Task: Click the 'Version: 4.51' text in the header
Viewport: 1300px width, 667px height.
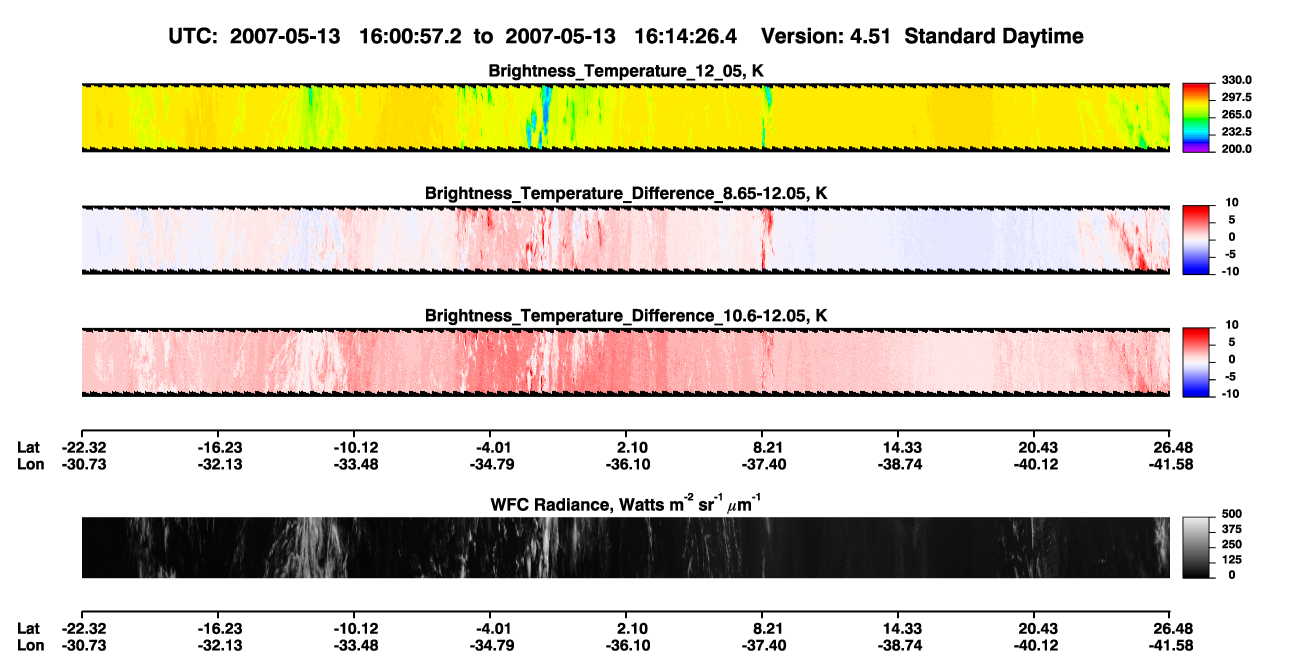Action: [x=829, y=36]
